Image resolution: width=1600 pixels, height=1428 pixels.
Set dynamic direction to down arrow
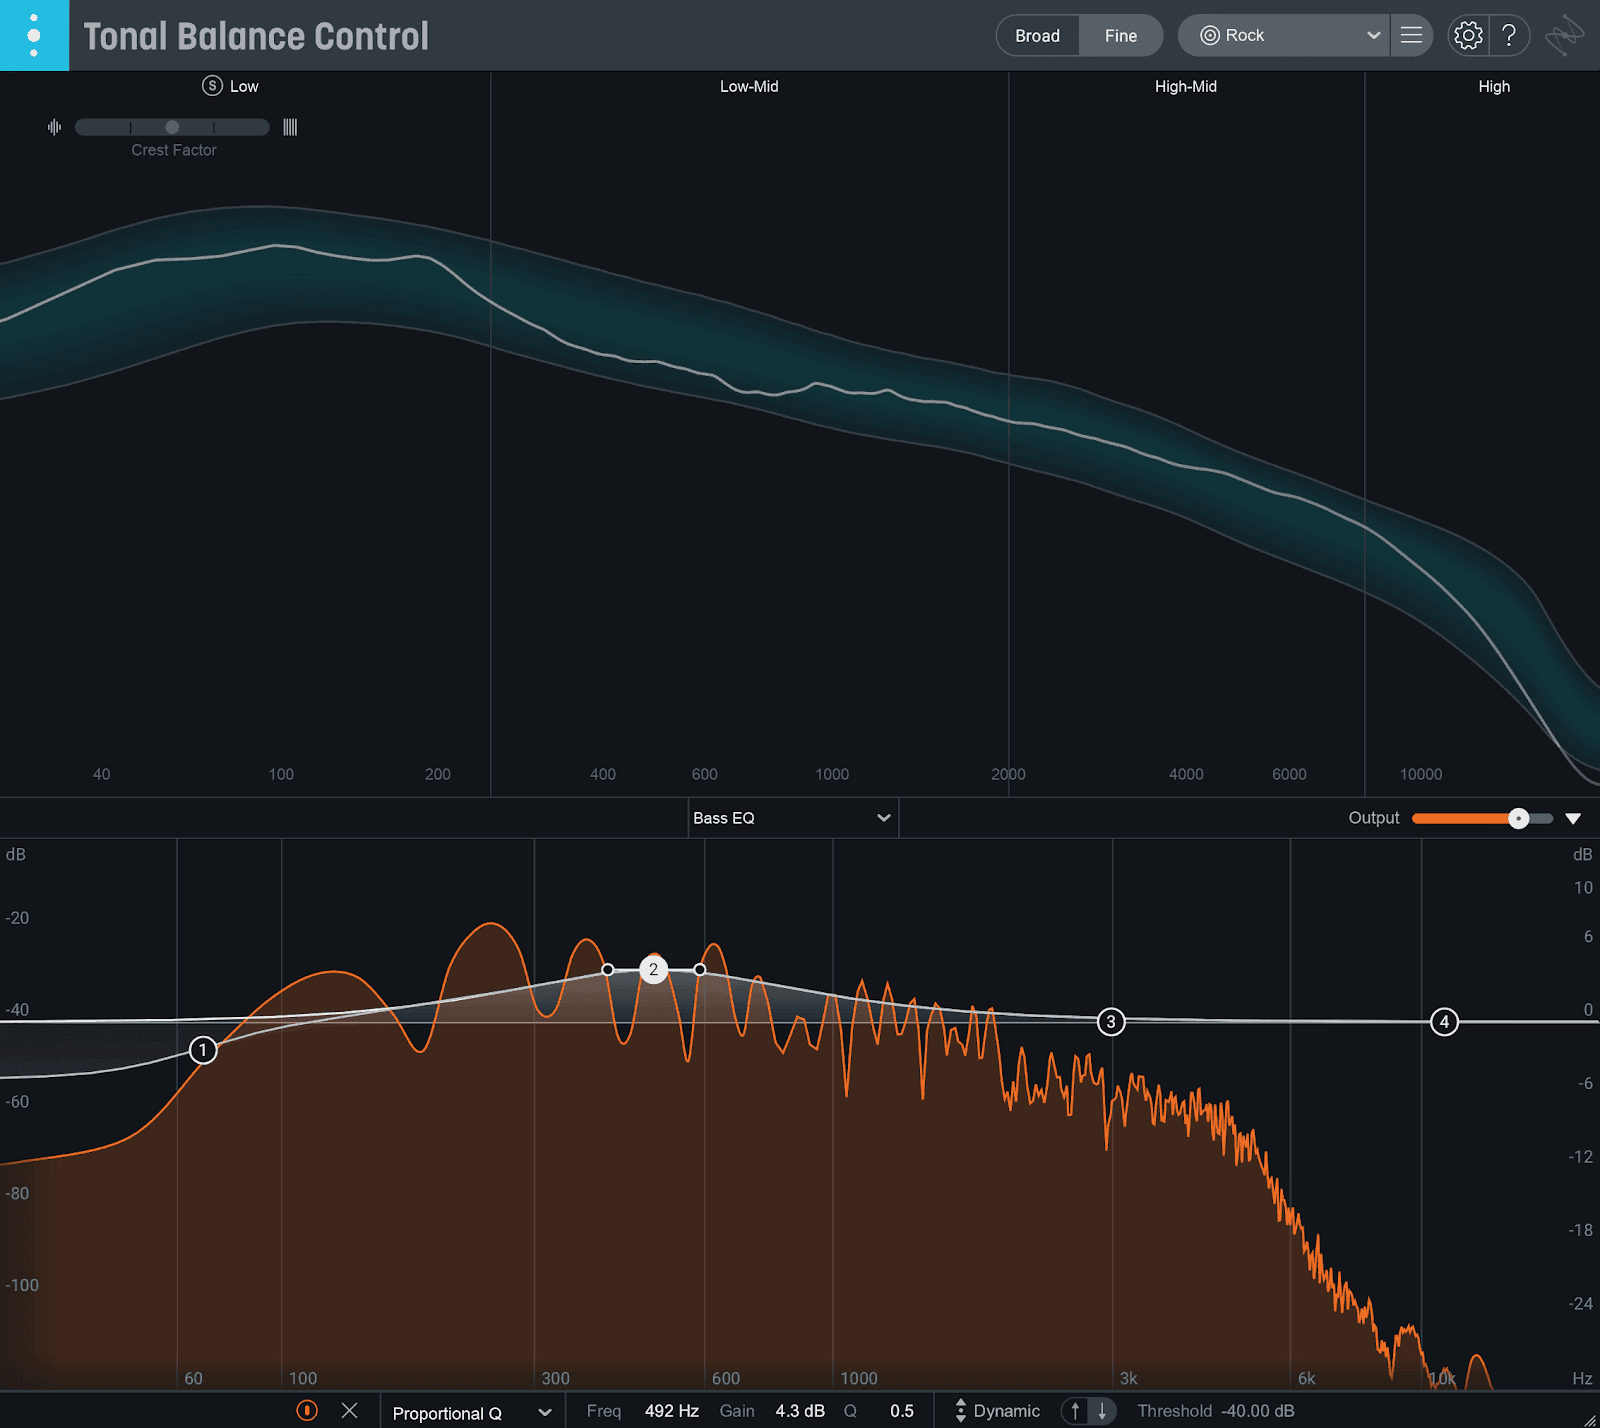pyautogui.click(x=1102, y=1411)
